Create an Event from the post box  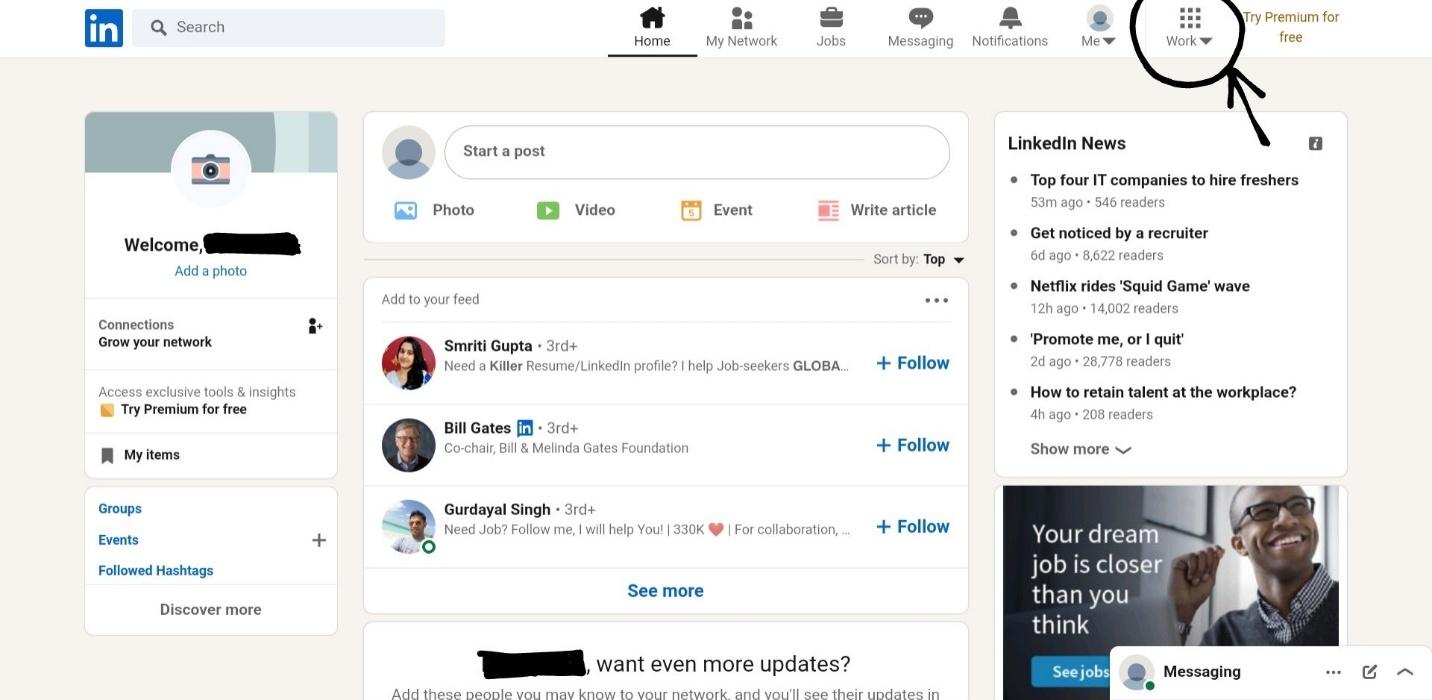click(716, 210)
